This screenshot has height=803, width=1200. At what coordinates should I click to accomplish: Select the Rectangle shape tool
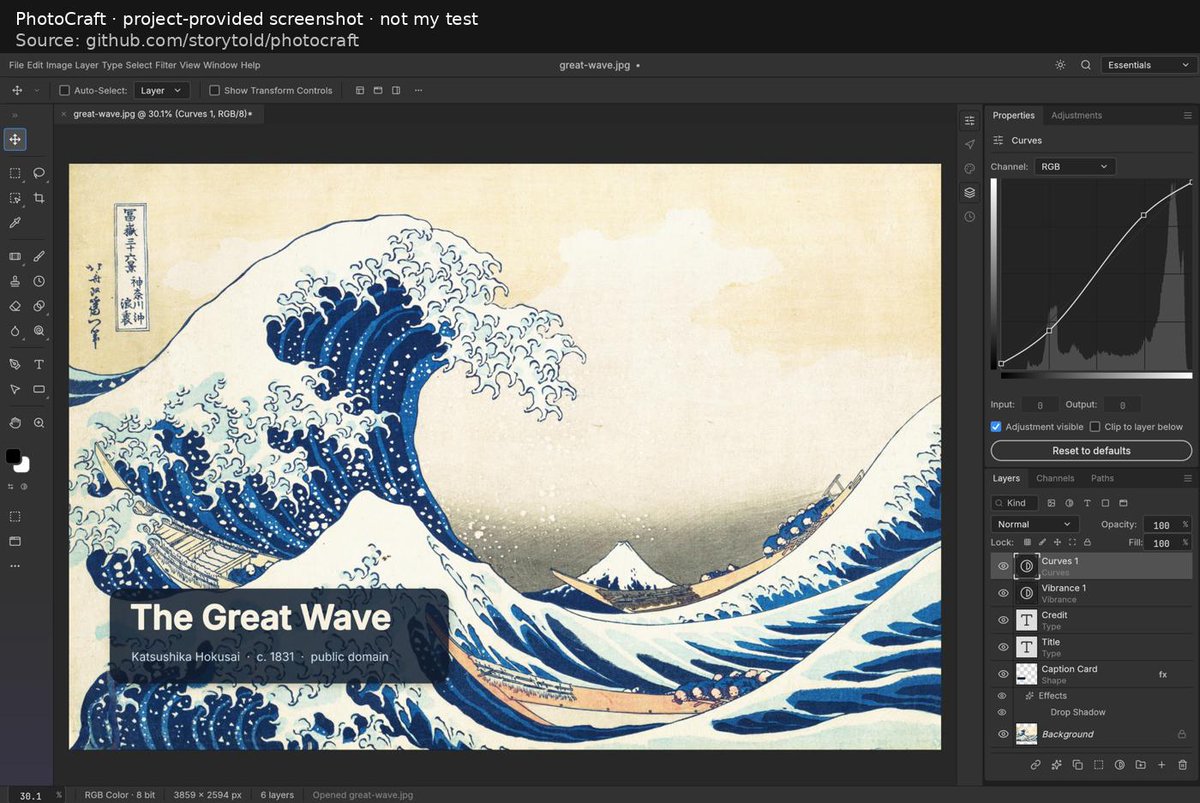pos(39,389)
